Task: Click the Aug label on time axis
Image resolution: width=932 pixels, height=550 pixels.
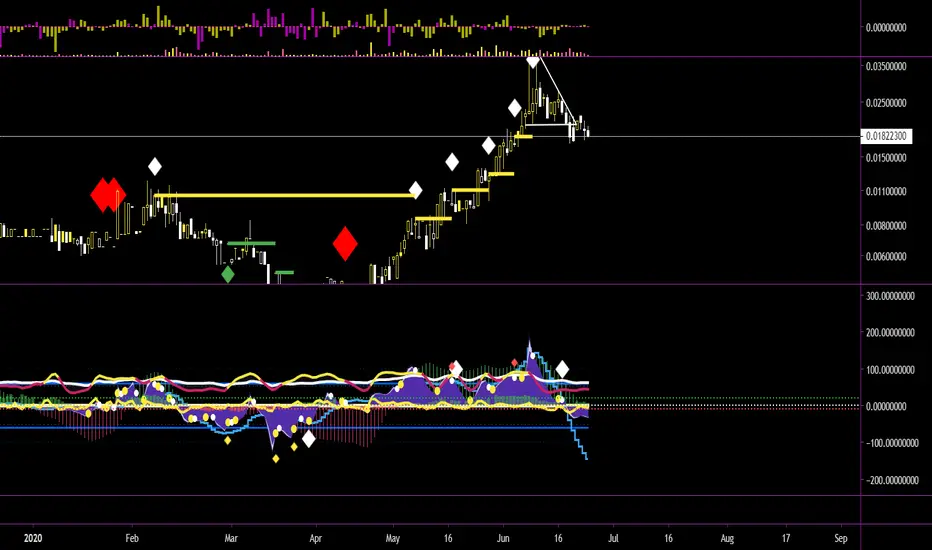Action: click(x=728, y=538)
